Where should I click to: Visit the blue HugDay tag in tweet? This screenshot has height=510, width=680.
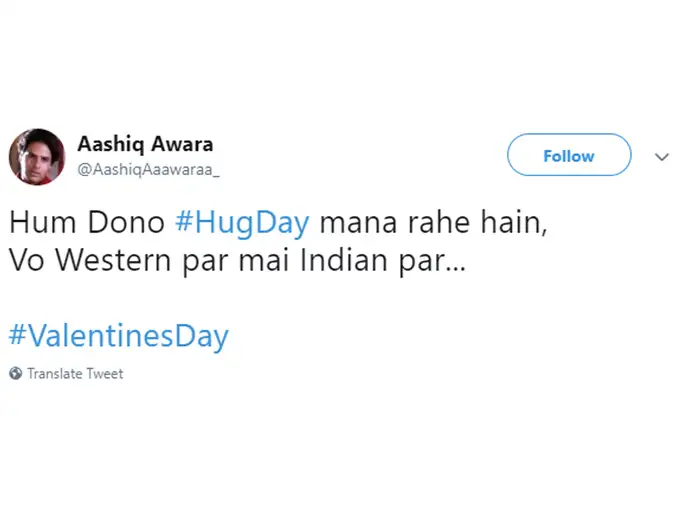tap(242, 221)
